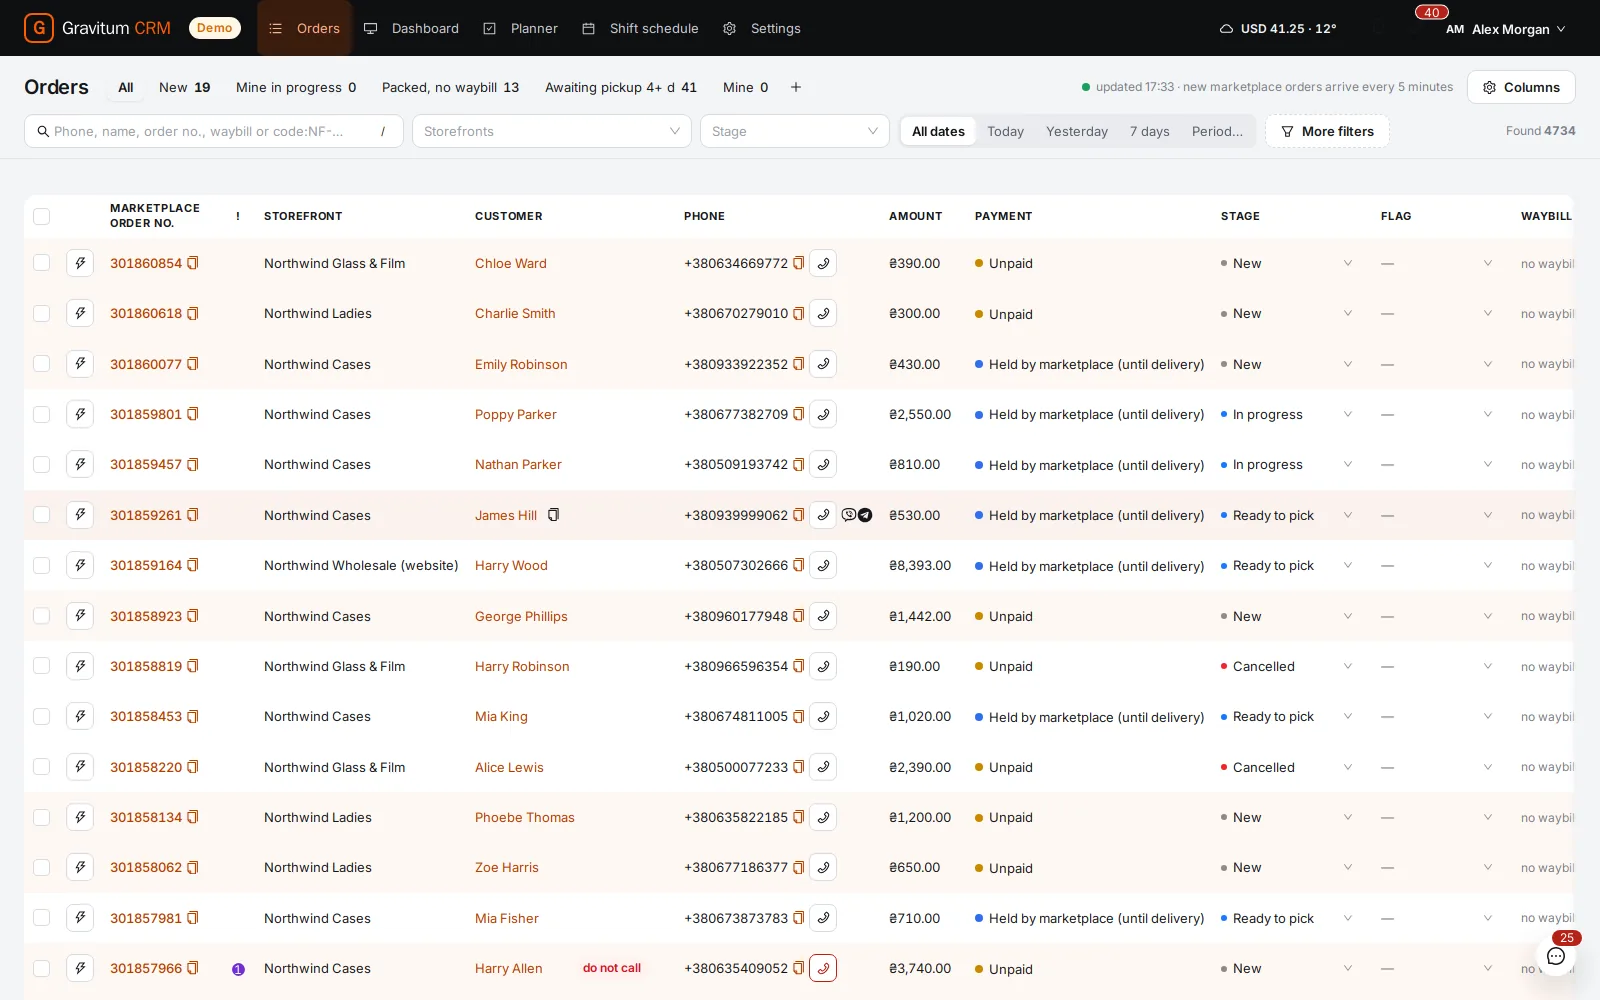Call Chloe Ward's phone number
The image size is (1600, 1000).
point(823,263)
